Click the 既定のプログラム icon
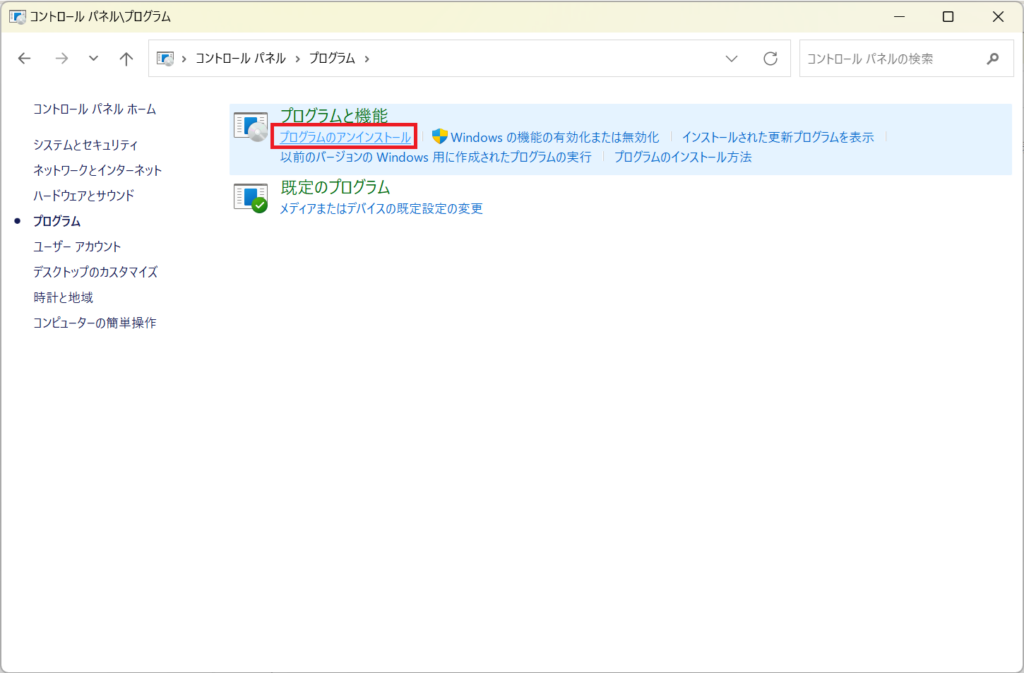This screenshot has height=673, width=1024. pos(251,198)
